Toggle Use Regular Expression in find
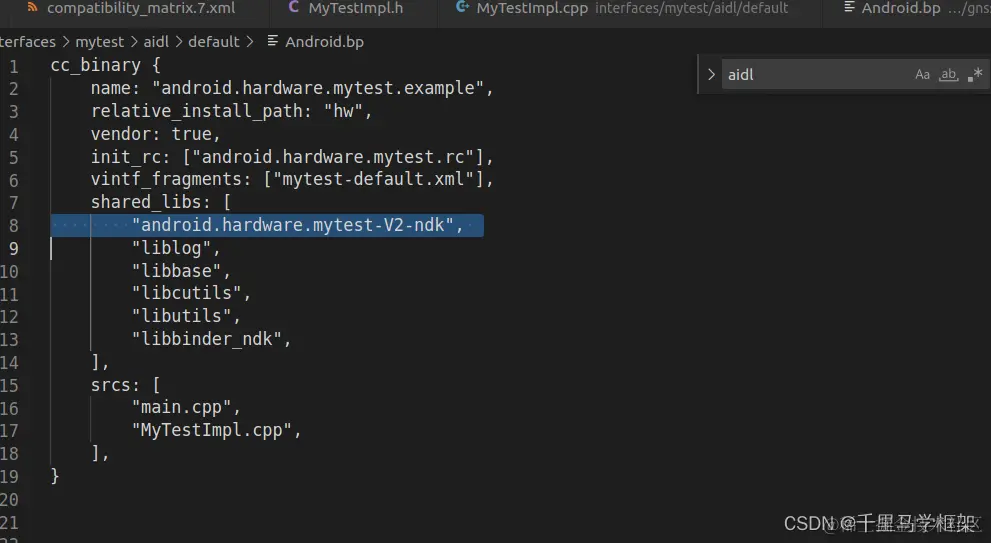Screen dimensions: 991x543 coord(975,75)
